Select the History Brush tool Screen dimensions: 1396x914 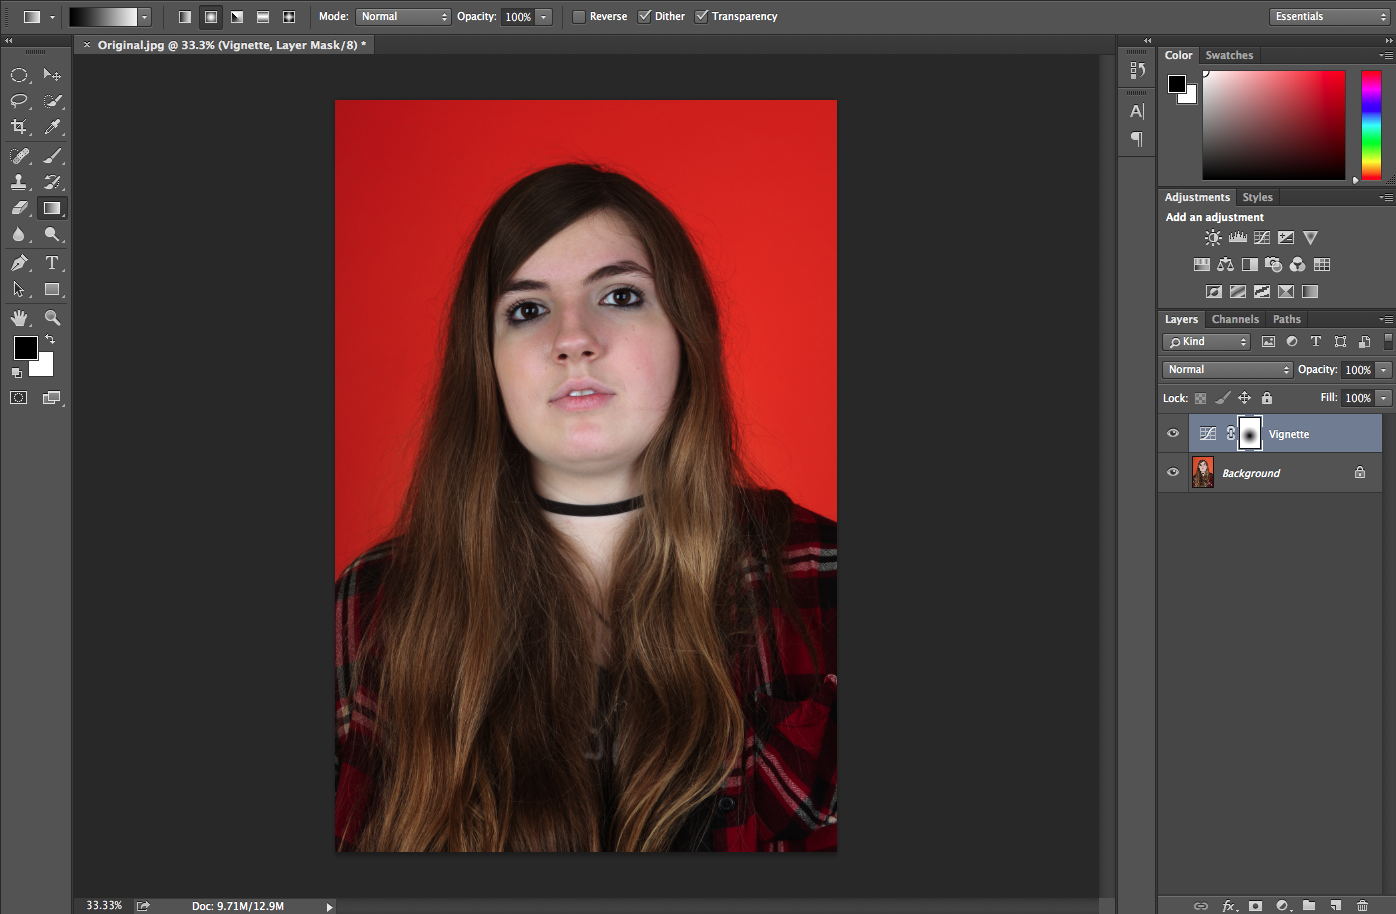pyautogui.click(x=52, y=182)
